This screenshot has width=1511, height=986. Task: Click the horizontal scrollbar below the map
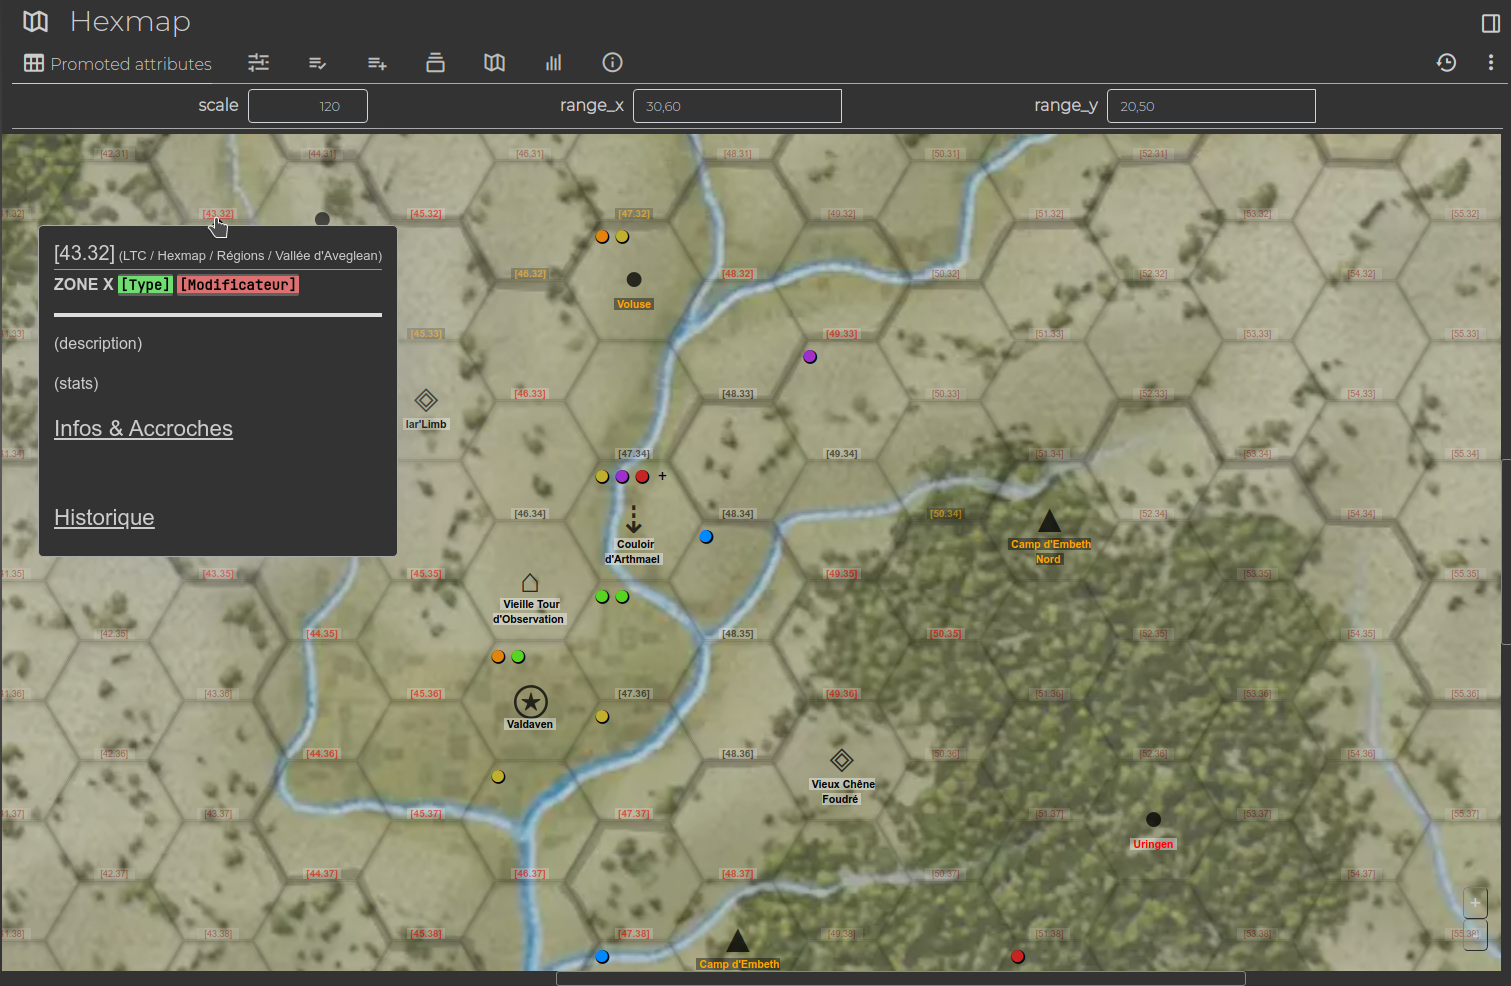(900, 978)
